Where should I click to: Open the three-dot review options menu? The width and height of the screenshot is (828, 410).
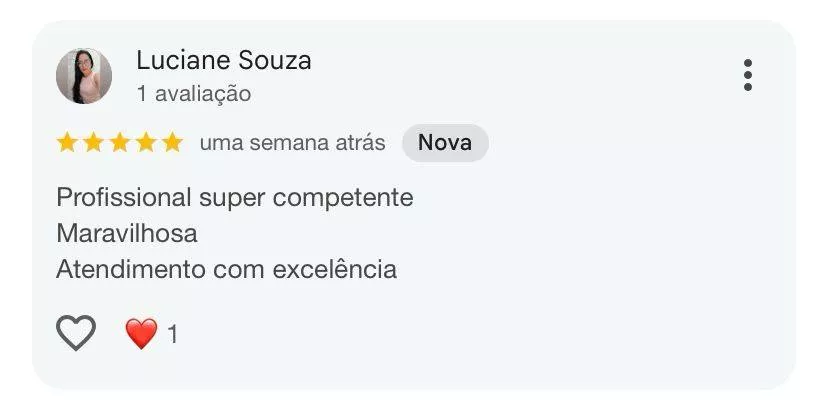(x=748, y=75)
